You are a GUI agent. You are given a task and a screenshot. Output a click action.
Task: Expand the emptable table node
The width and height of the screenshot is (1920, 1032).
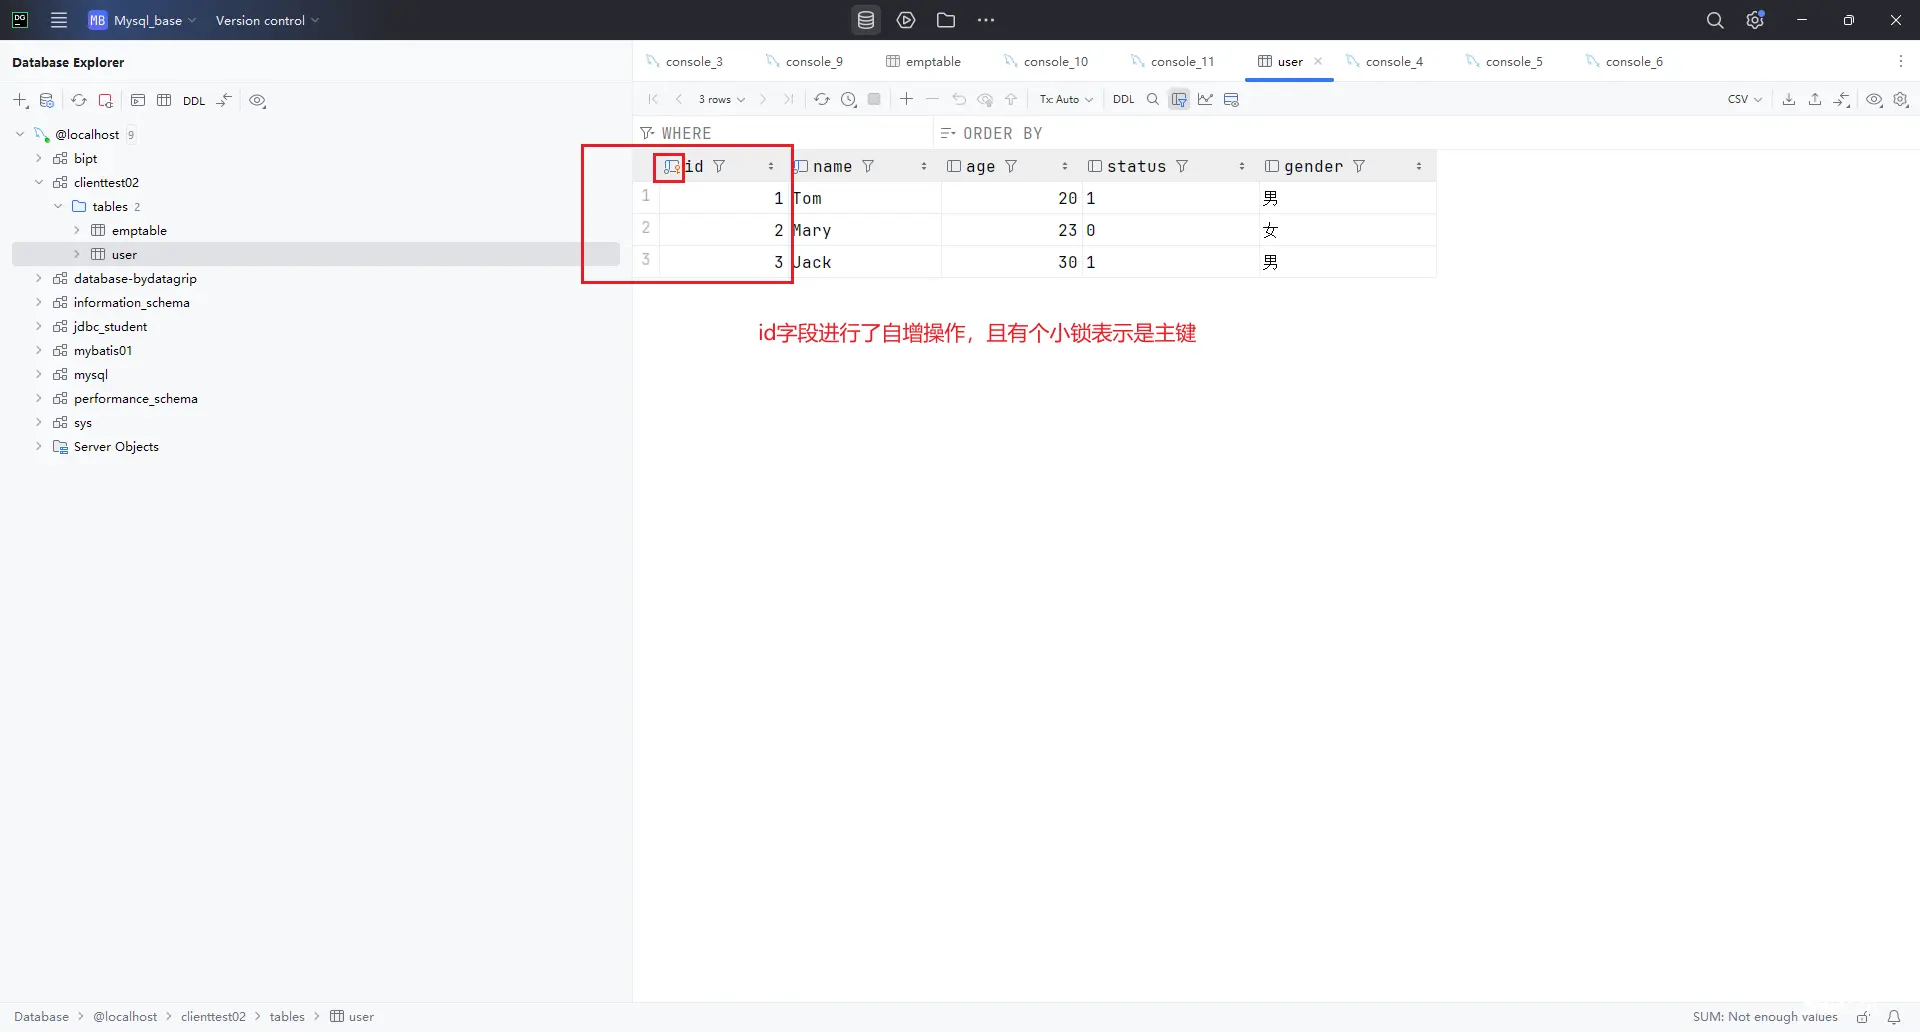[77, 230]
